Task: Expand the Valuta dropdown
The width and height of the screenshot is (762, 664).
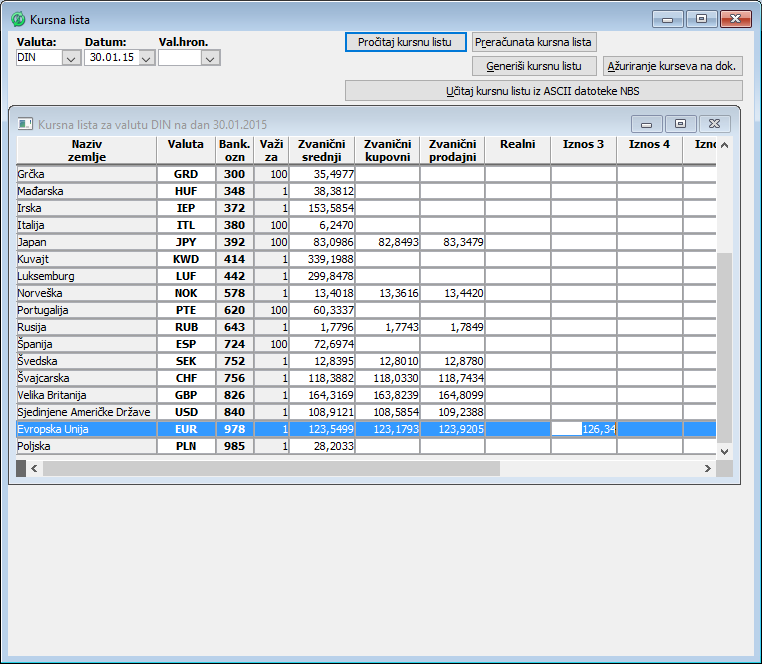Action: click(x=71, y=58)
